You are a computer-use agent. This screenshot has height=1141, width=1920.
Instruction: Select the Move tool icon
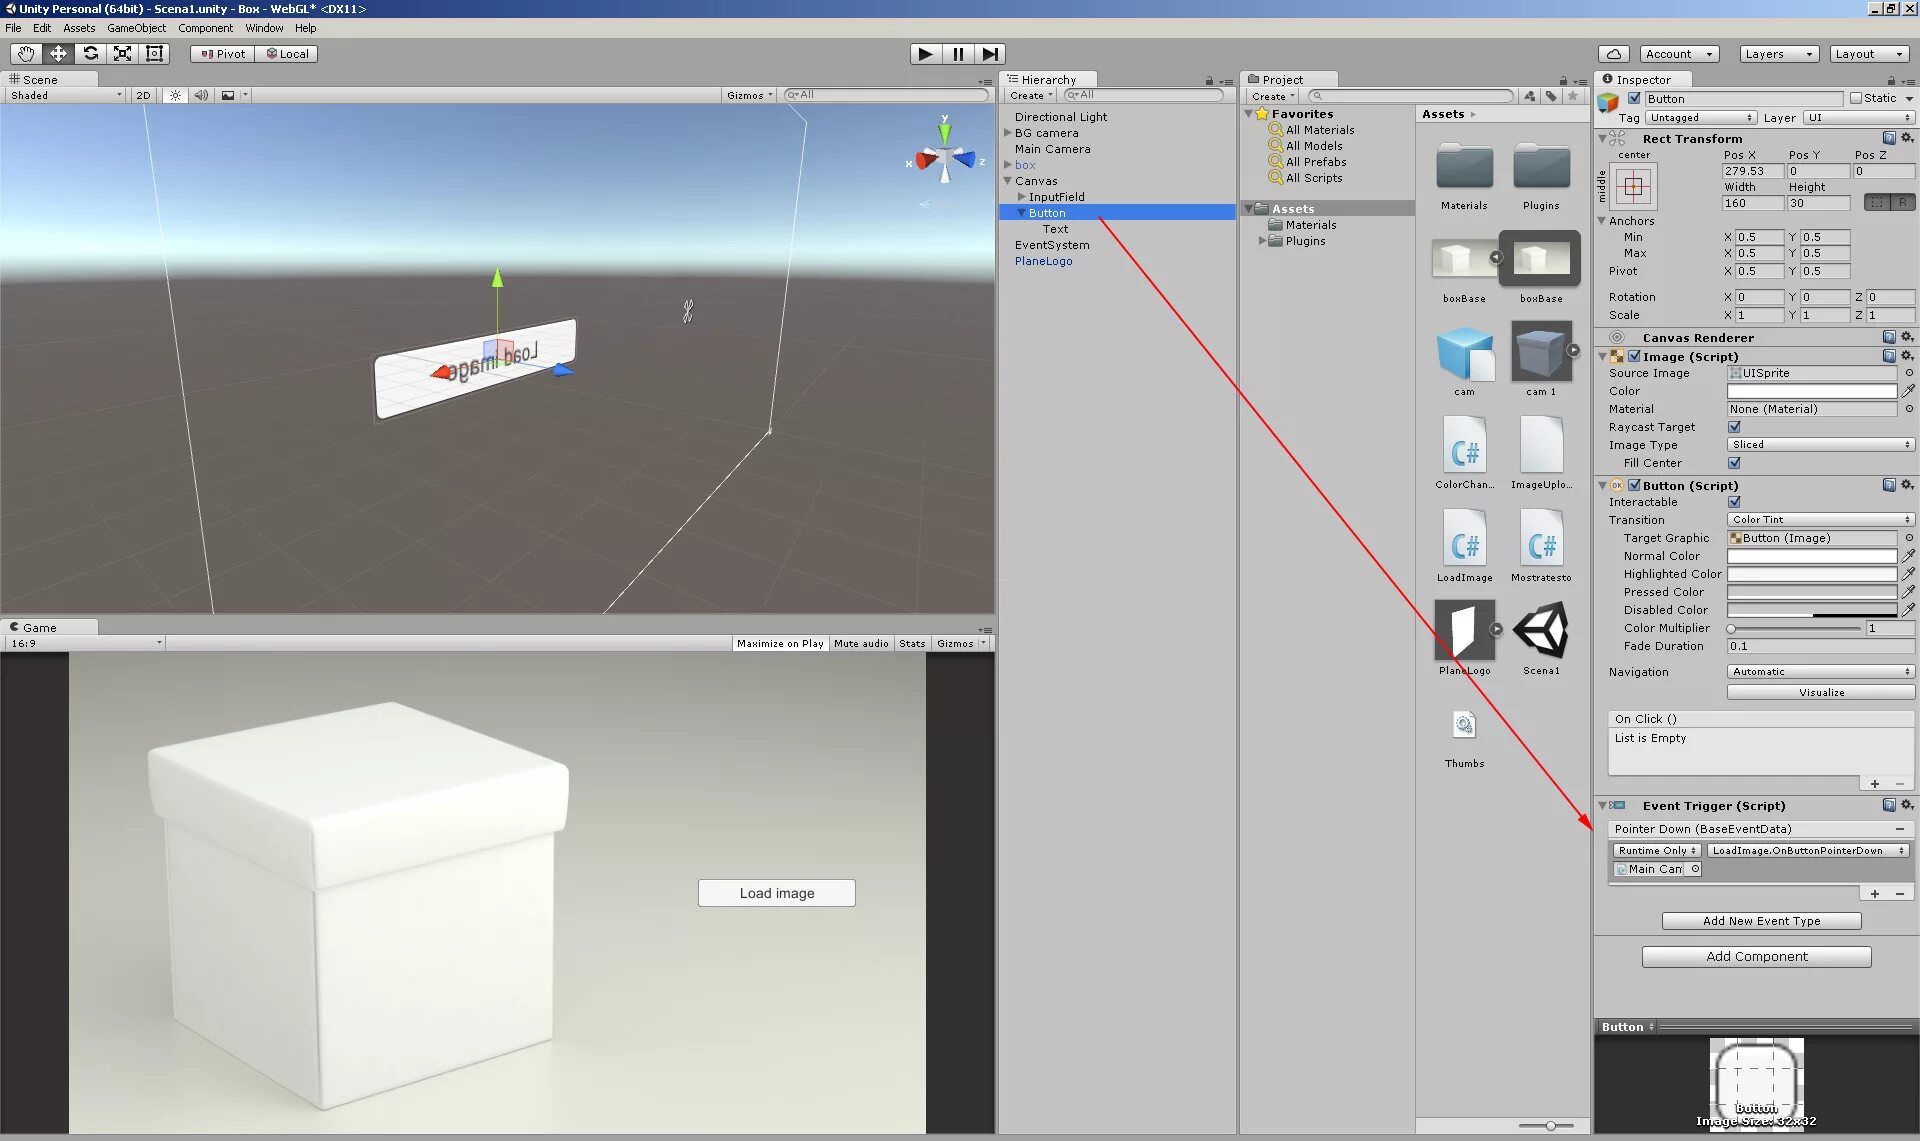click(x=58, y=54)
